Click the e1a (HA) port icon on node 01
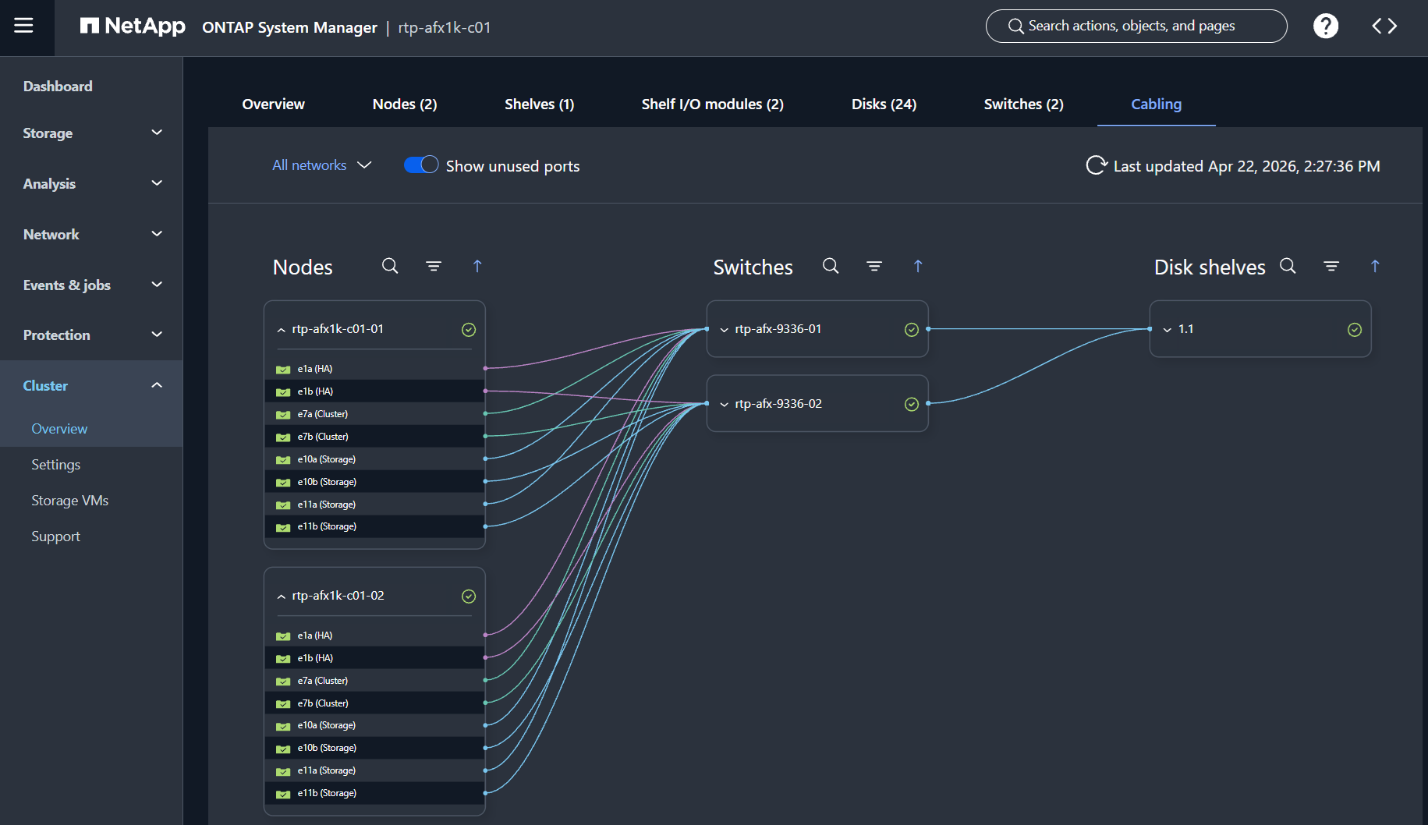The image size is (1428, 825). tap(283, 369)
